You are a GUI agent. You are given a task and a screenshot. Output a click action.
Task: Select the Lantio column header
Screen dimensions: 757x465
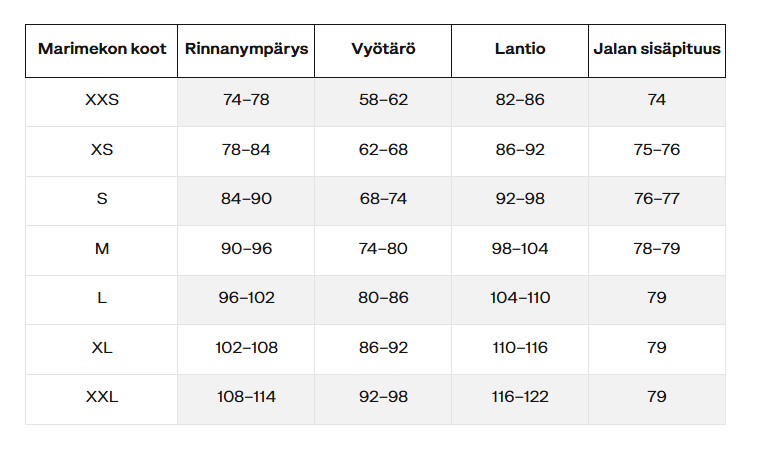(x=520, y=49)
